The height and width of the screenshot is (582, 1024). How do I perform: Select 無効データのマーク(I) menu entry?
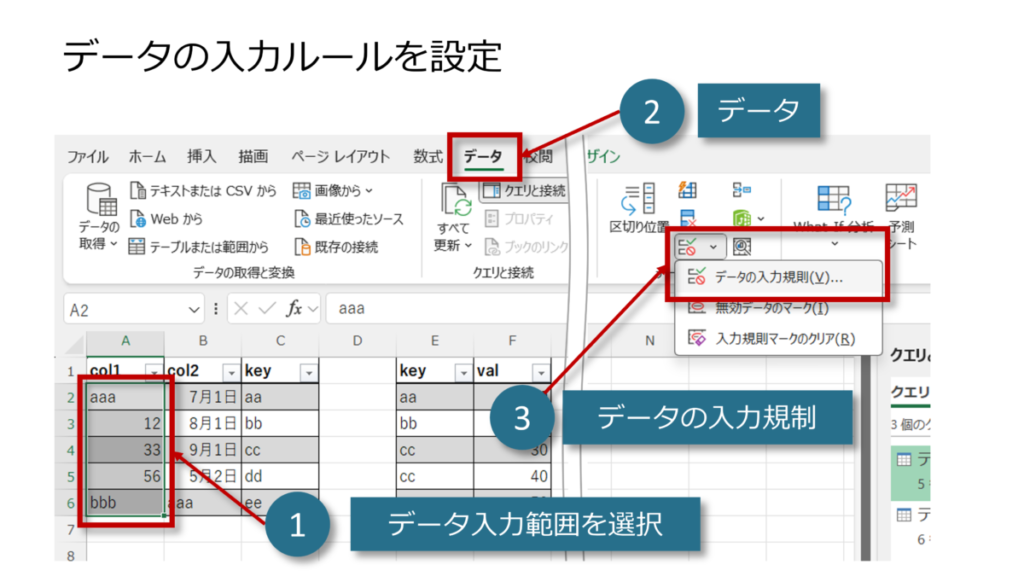[x=770, y=308]
